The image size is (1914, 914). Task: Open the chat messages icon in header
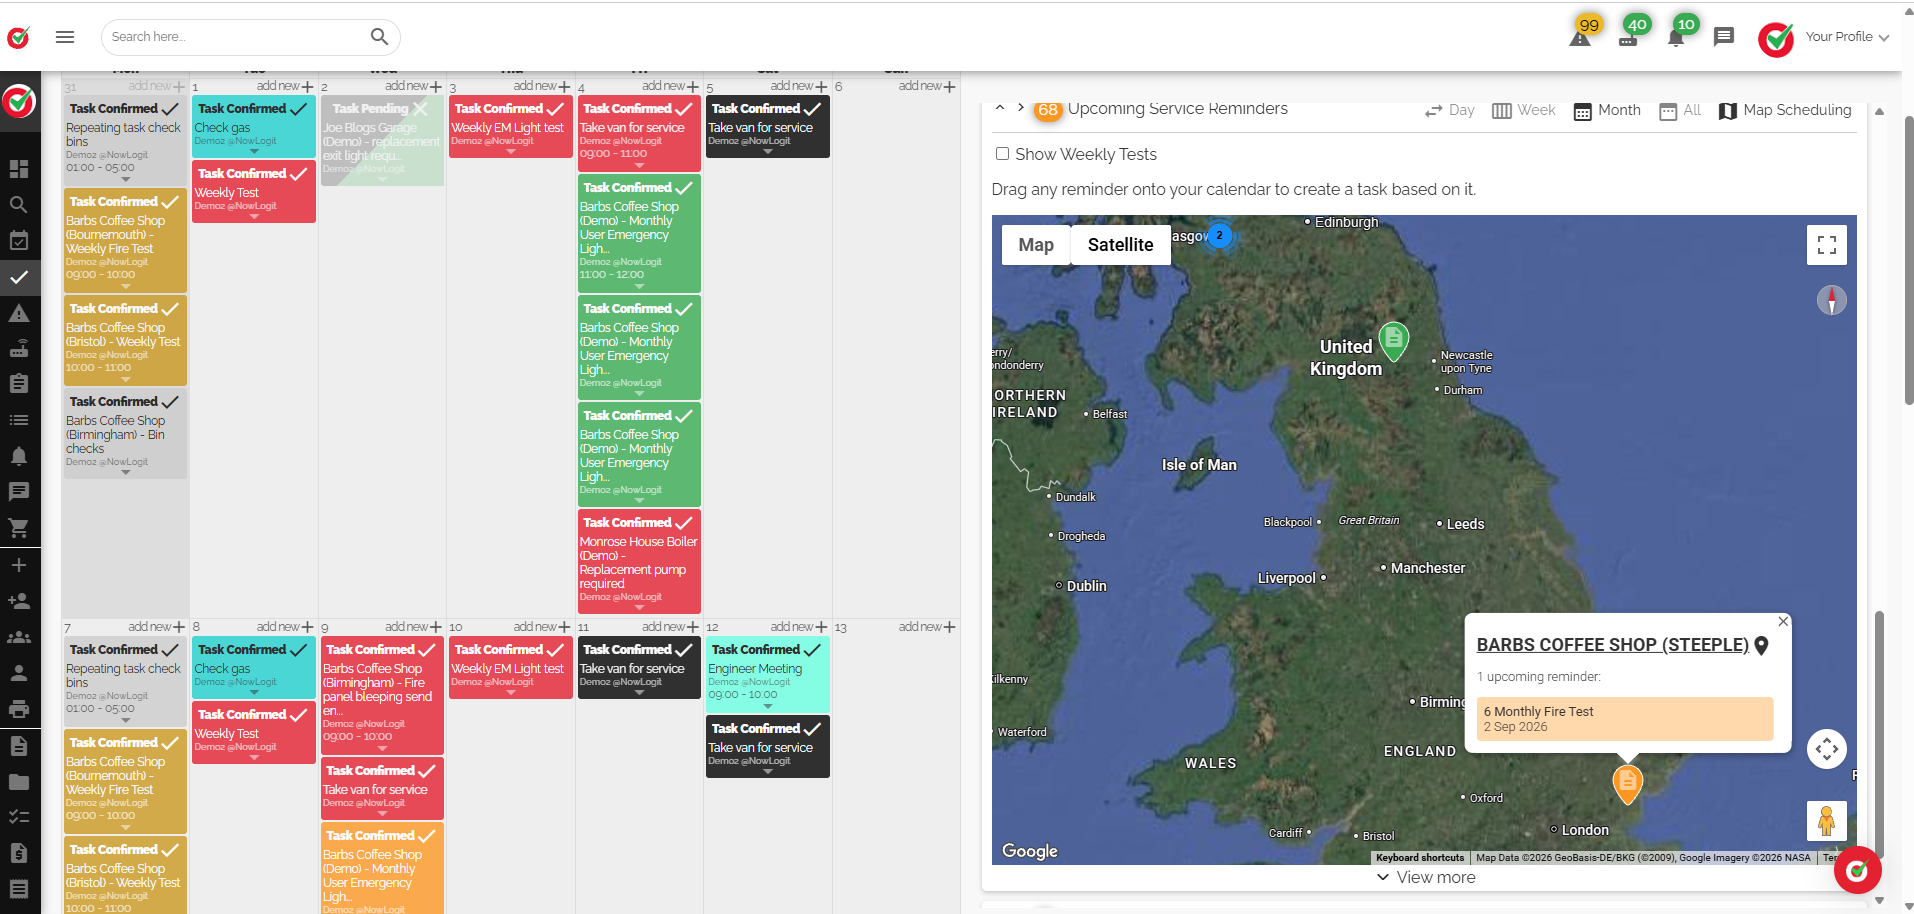(x=1724, y=37)
